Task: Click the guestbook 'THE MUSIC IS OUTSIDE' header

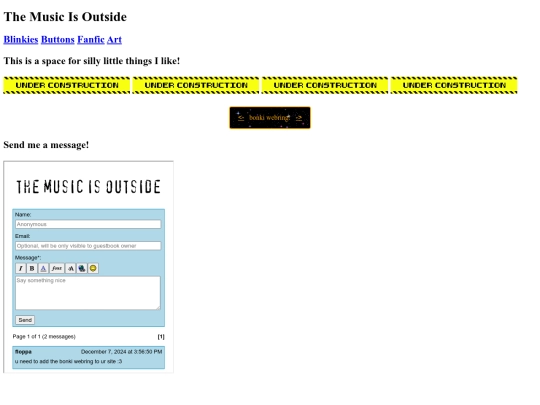Action: pos(88,187)
